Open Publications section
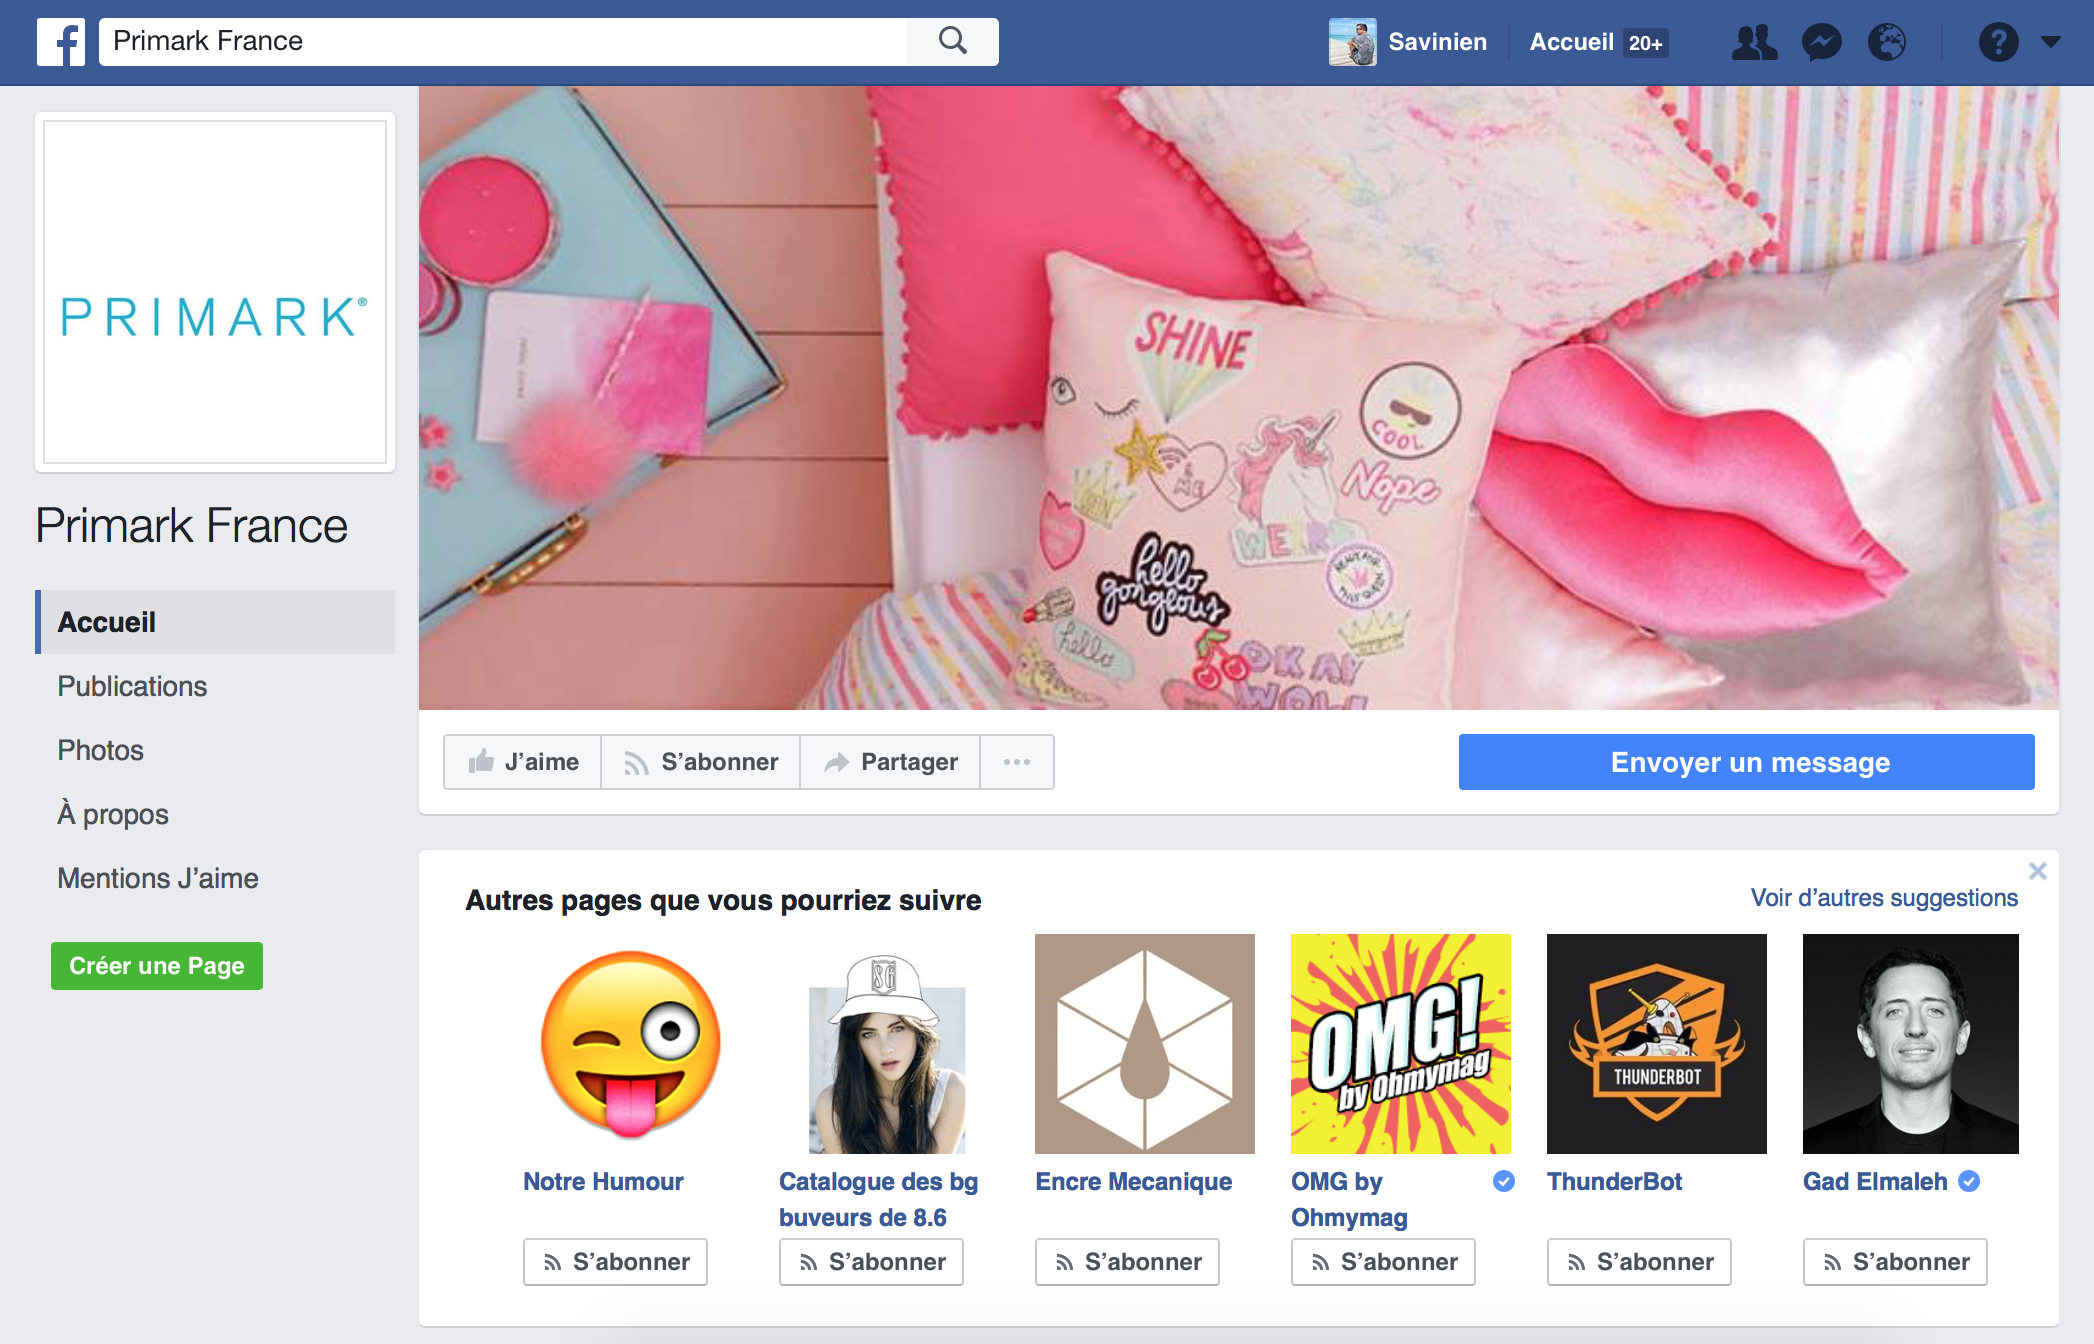The height and width of the screenshot is (1344, 2094). click(x=132, y=686)
